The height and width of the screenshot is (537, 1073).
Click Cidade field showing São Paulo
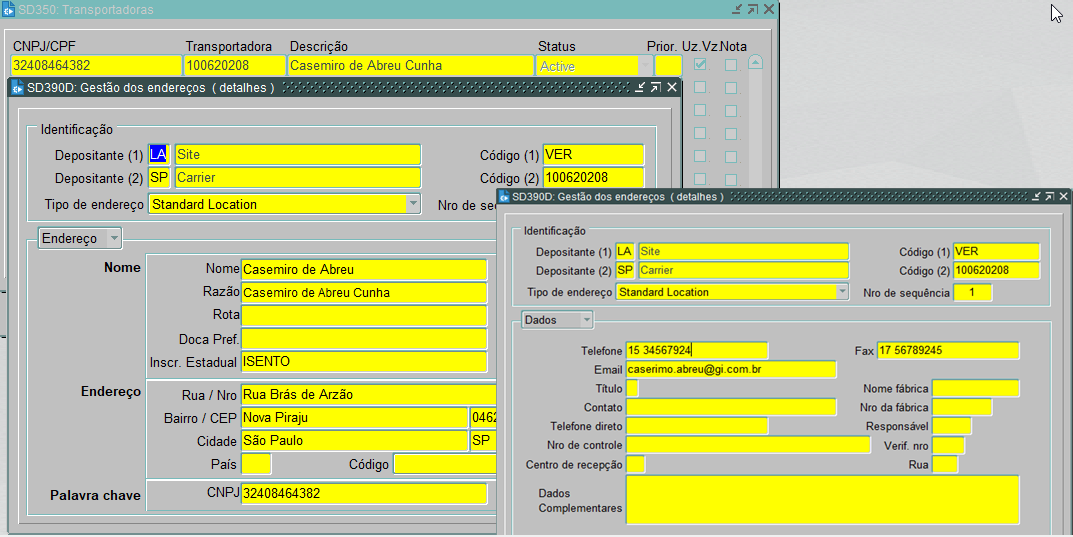pos(354,441)
